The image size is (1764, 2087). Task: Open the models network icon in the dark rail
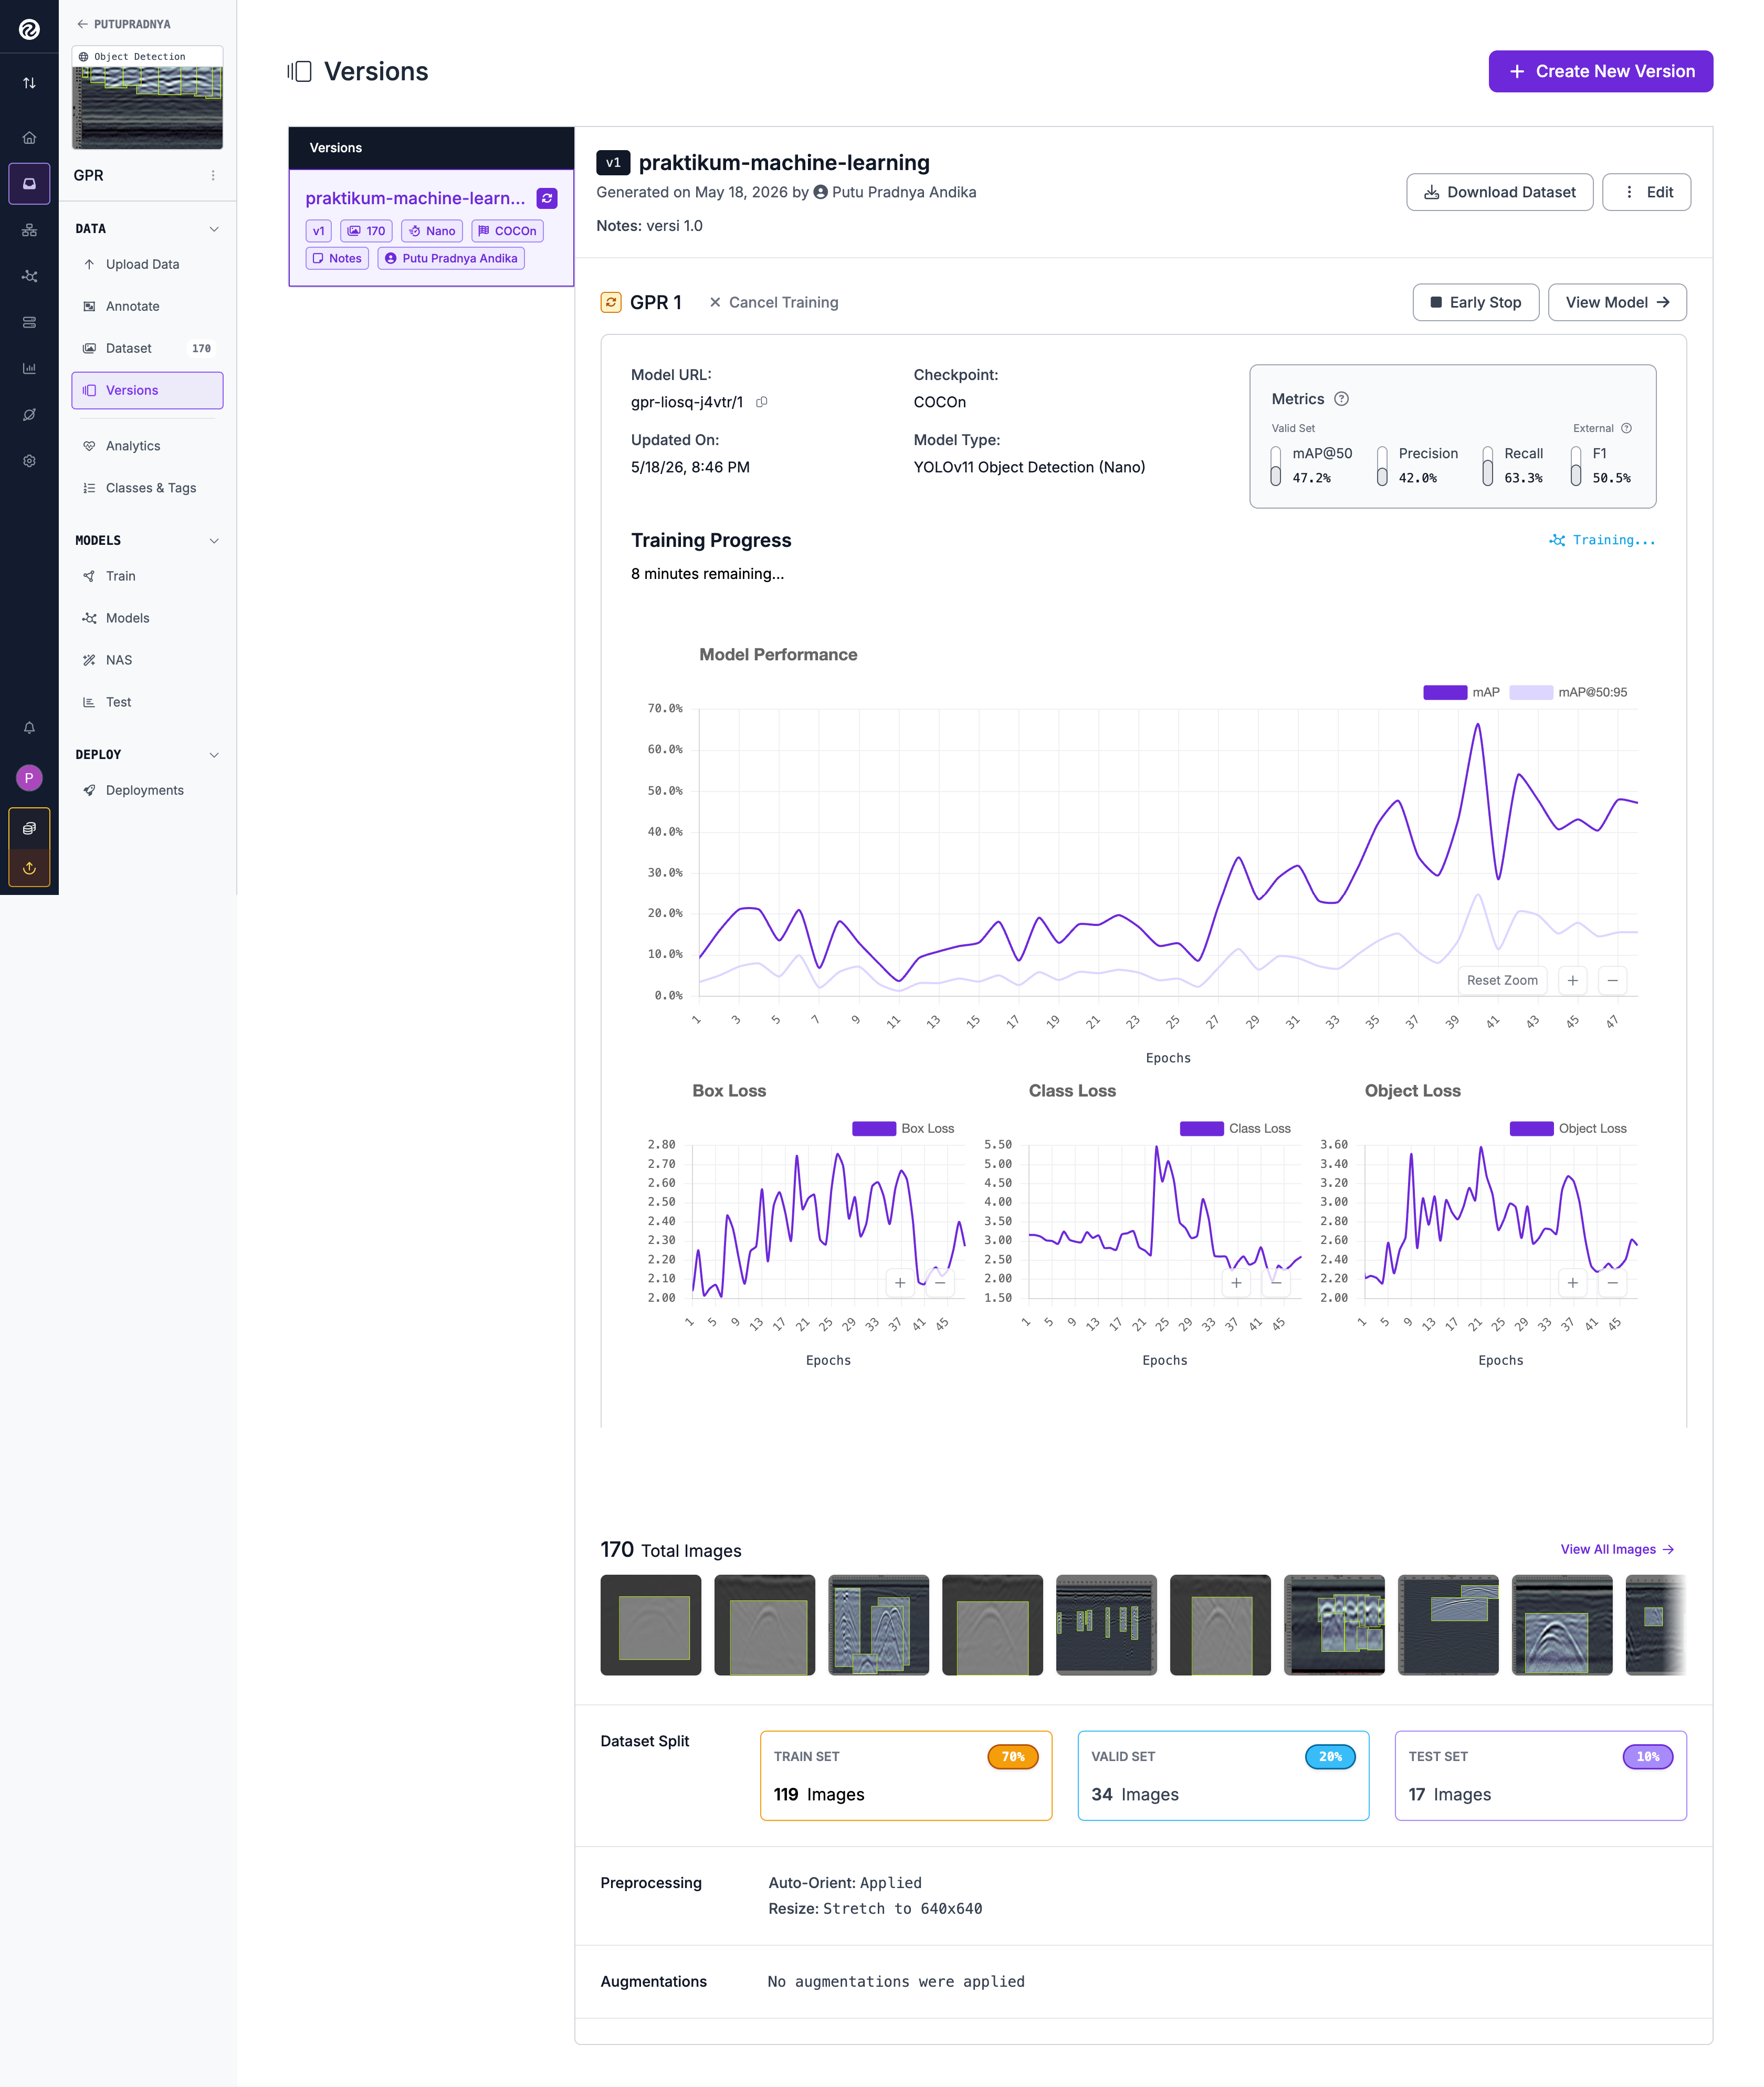(29, 276)
